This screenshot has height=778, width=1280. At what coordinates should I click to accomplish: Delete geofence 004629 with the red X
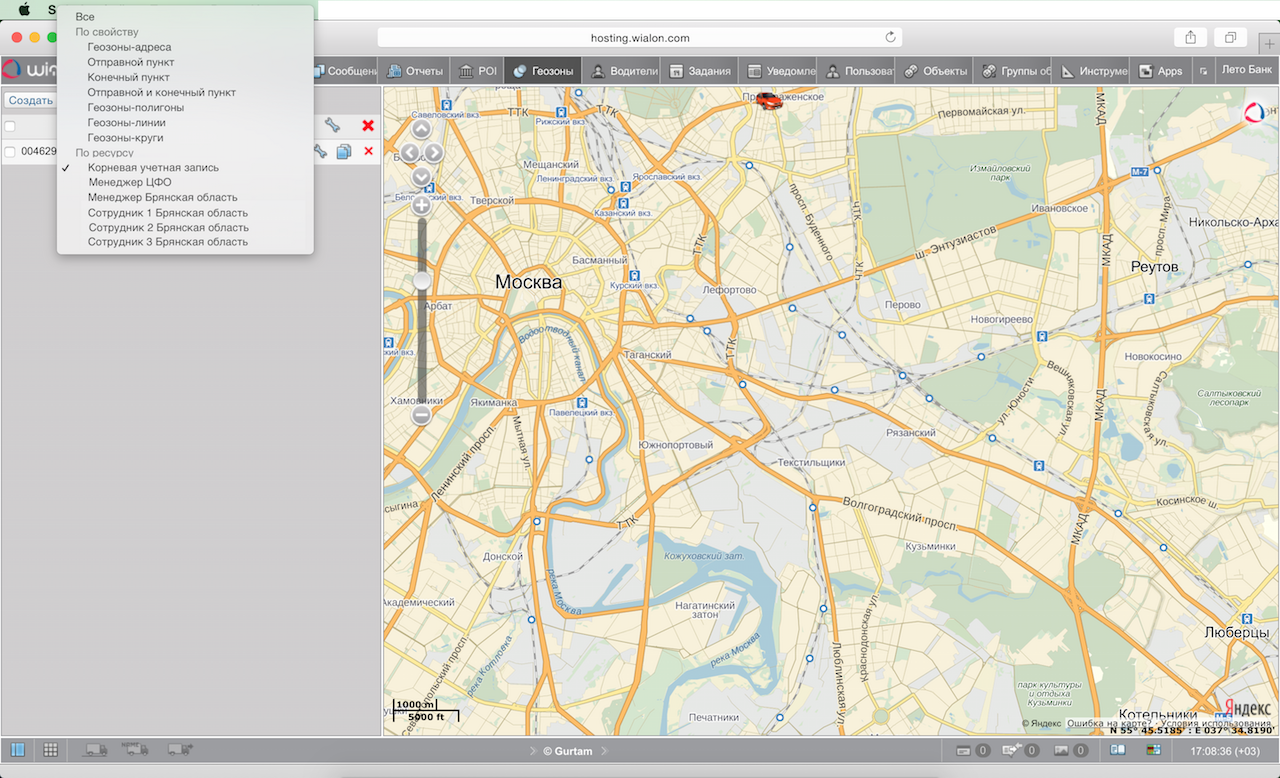coord(368,151)
